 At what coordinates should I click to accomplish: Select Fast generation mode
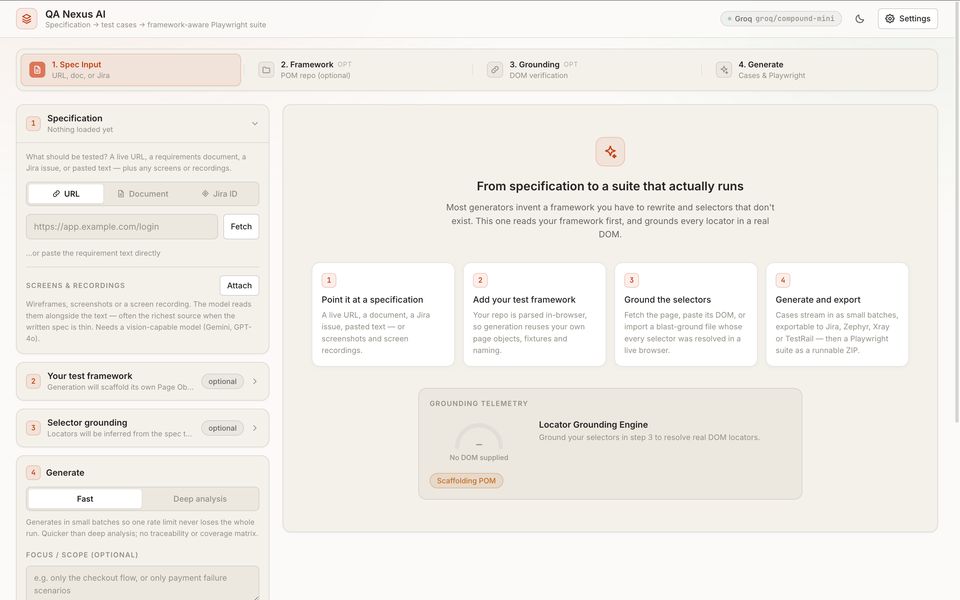pyautogui.click(x=85, y=499)
